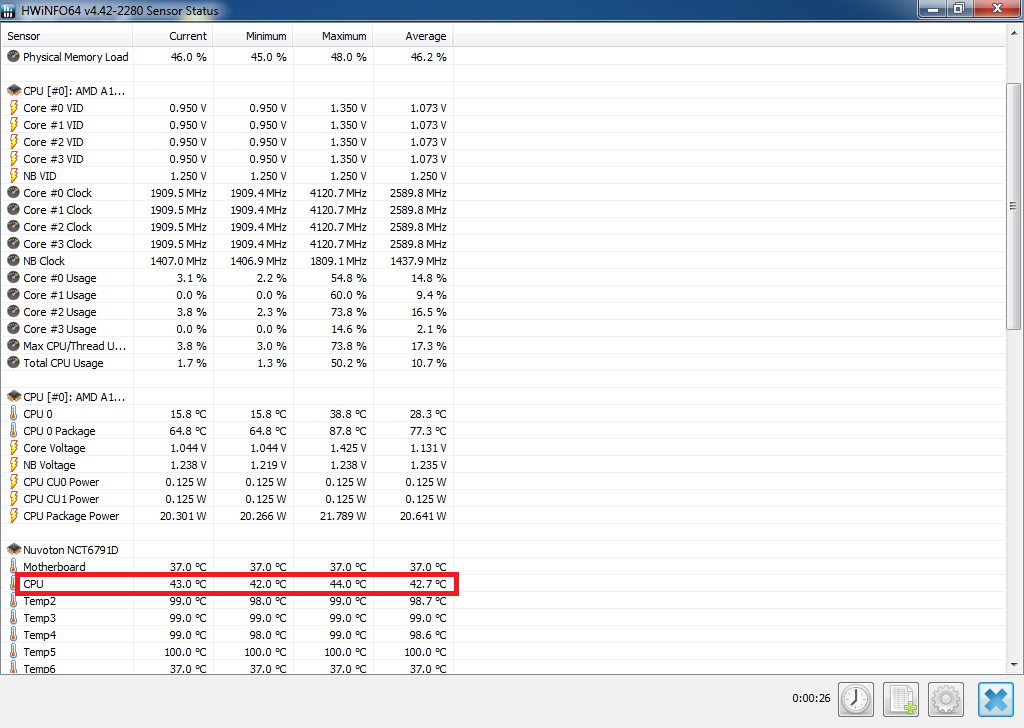Click chip icon of Nuvoton NCT6791D group
Viewport: 1024px width, 728px height.
pos(14,550)
